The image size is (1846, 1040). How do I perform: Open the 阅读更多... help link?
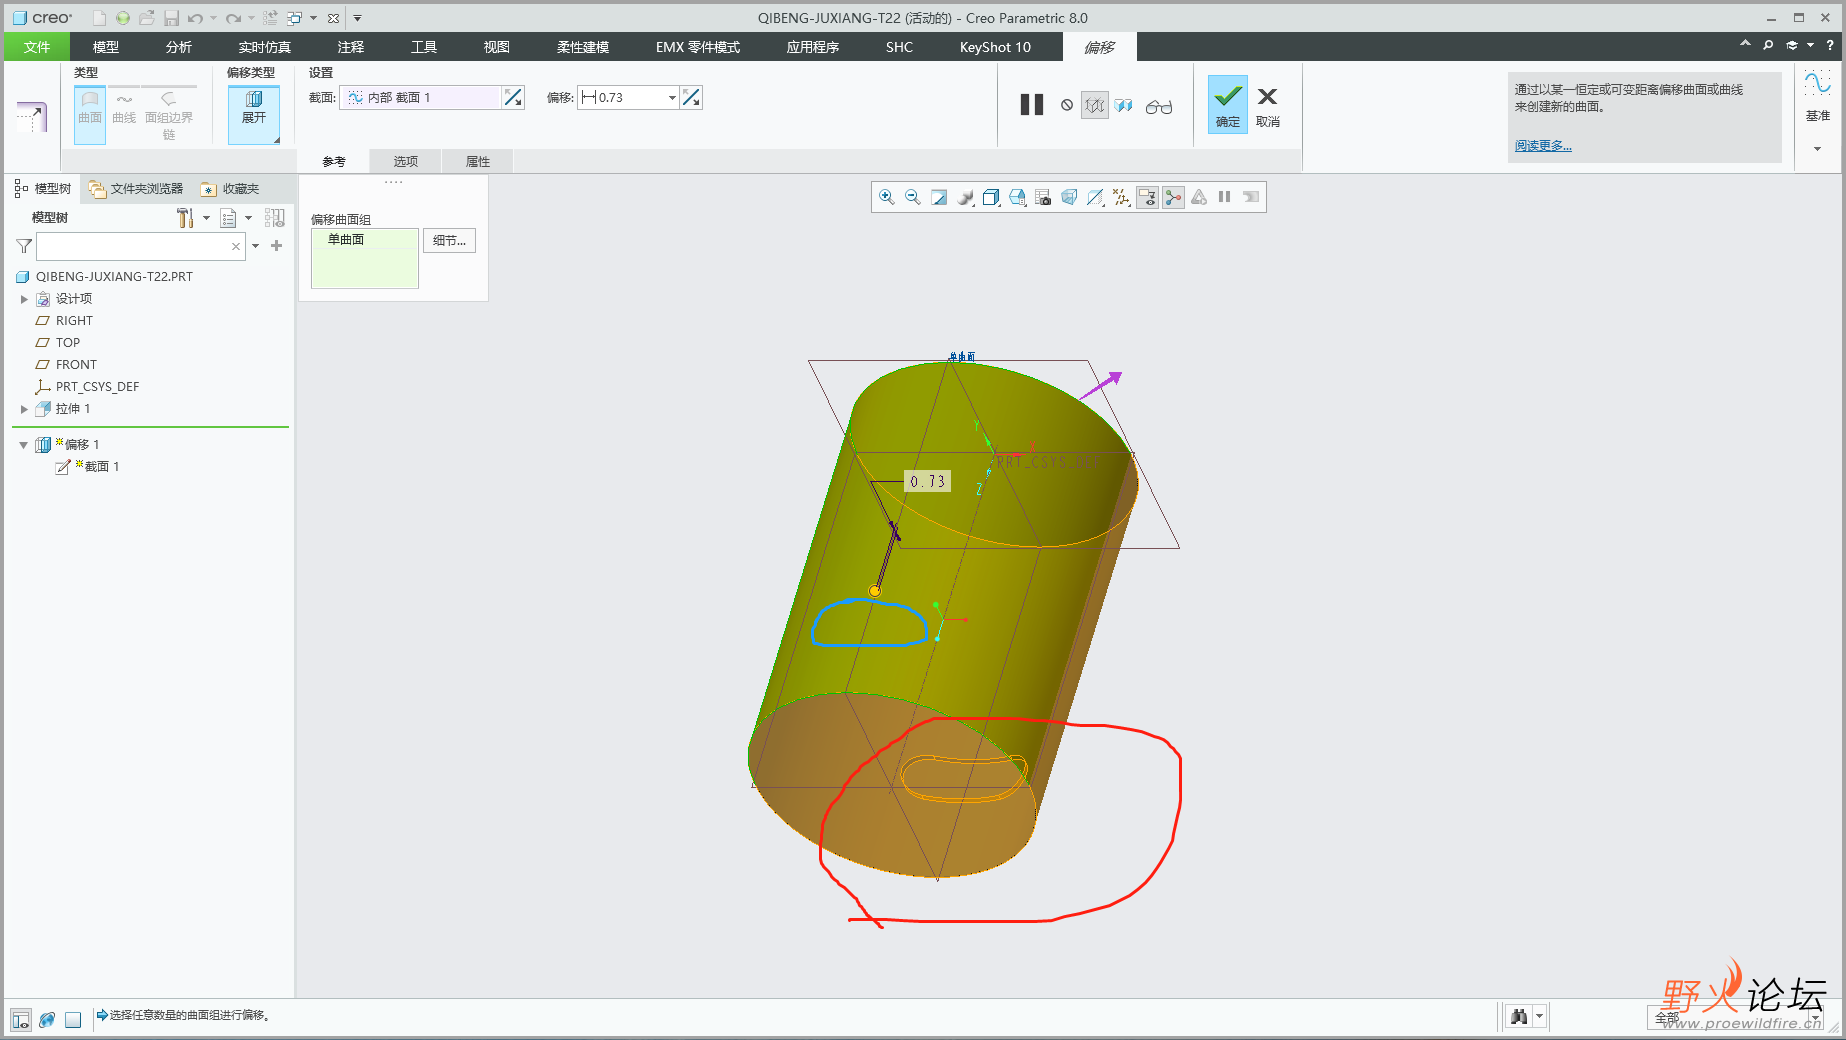click(x=1543, y=146)
